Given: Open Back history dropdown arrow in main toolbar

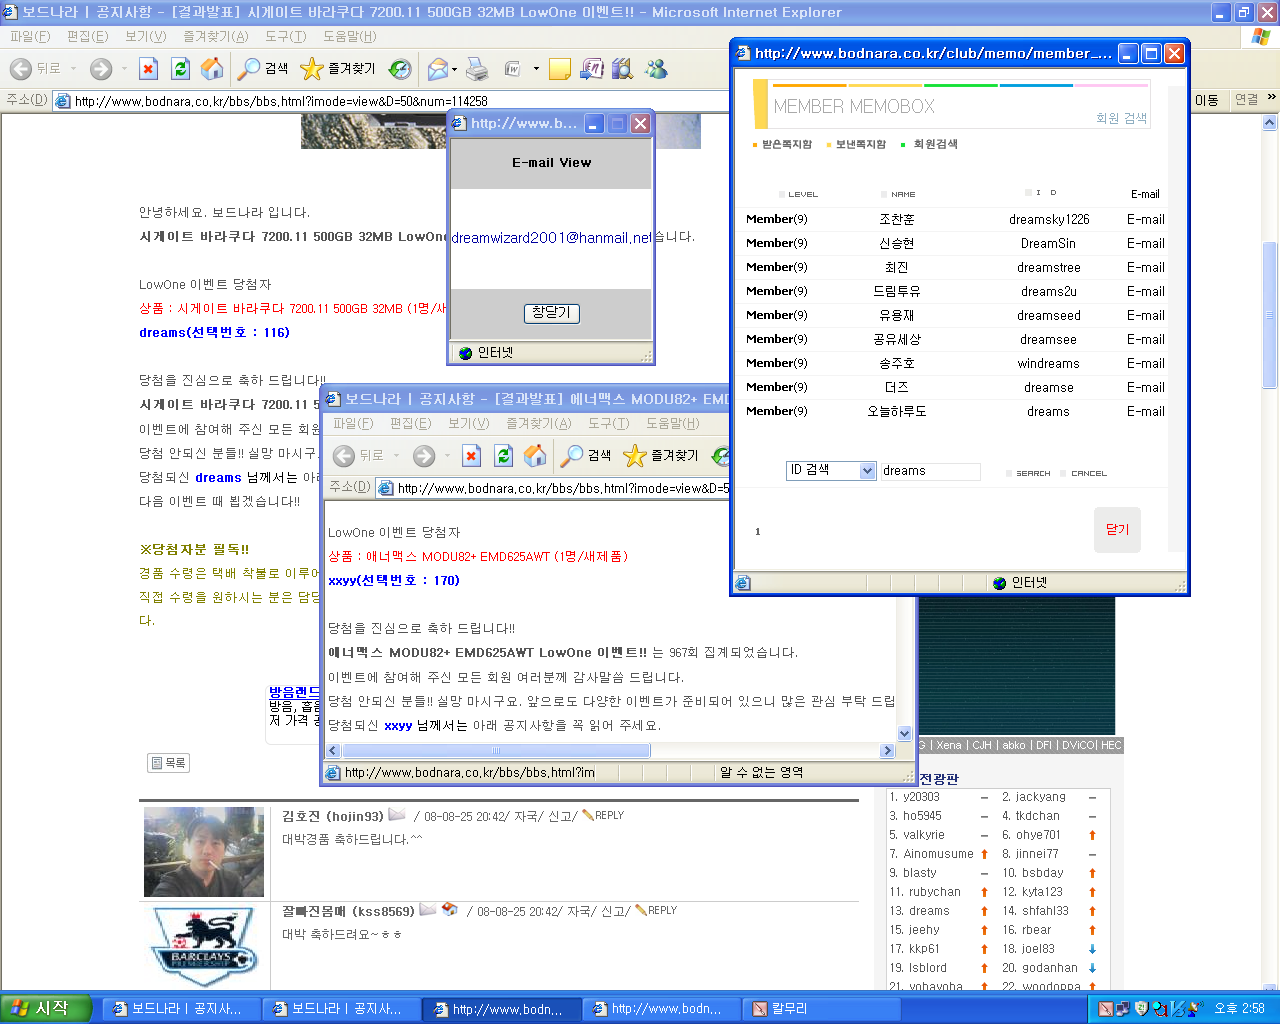Looking at the screenshot, I should click(x=73, y=69).
